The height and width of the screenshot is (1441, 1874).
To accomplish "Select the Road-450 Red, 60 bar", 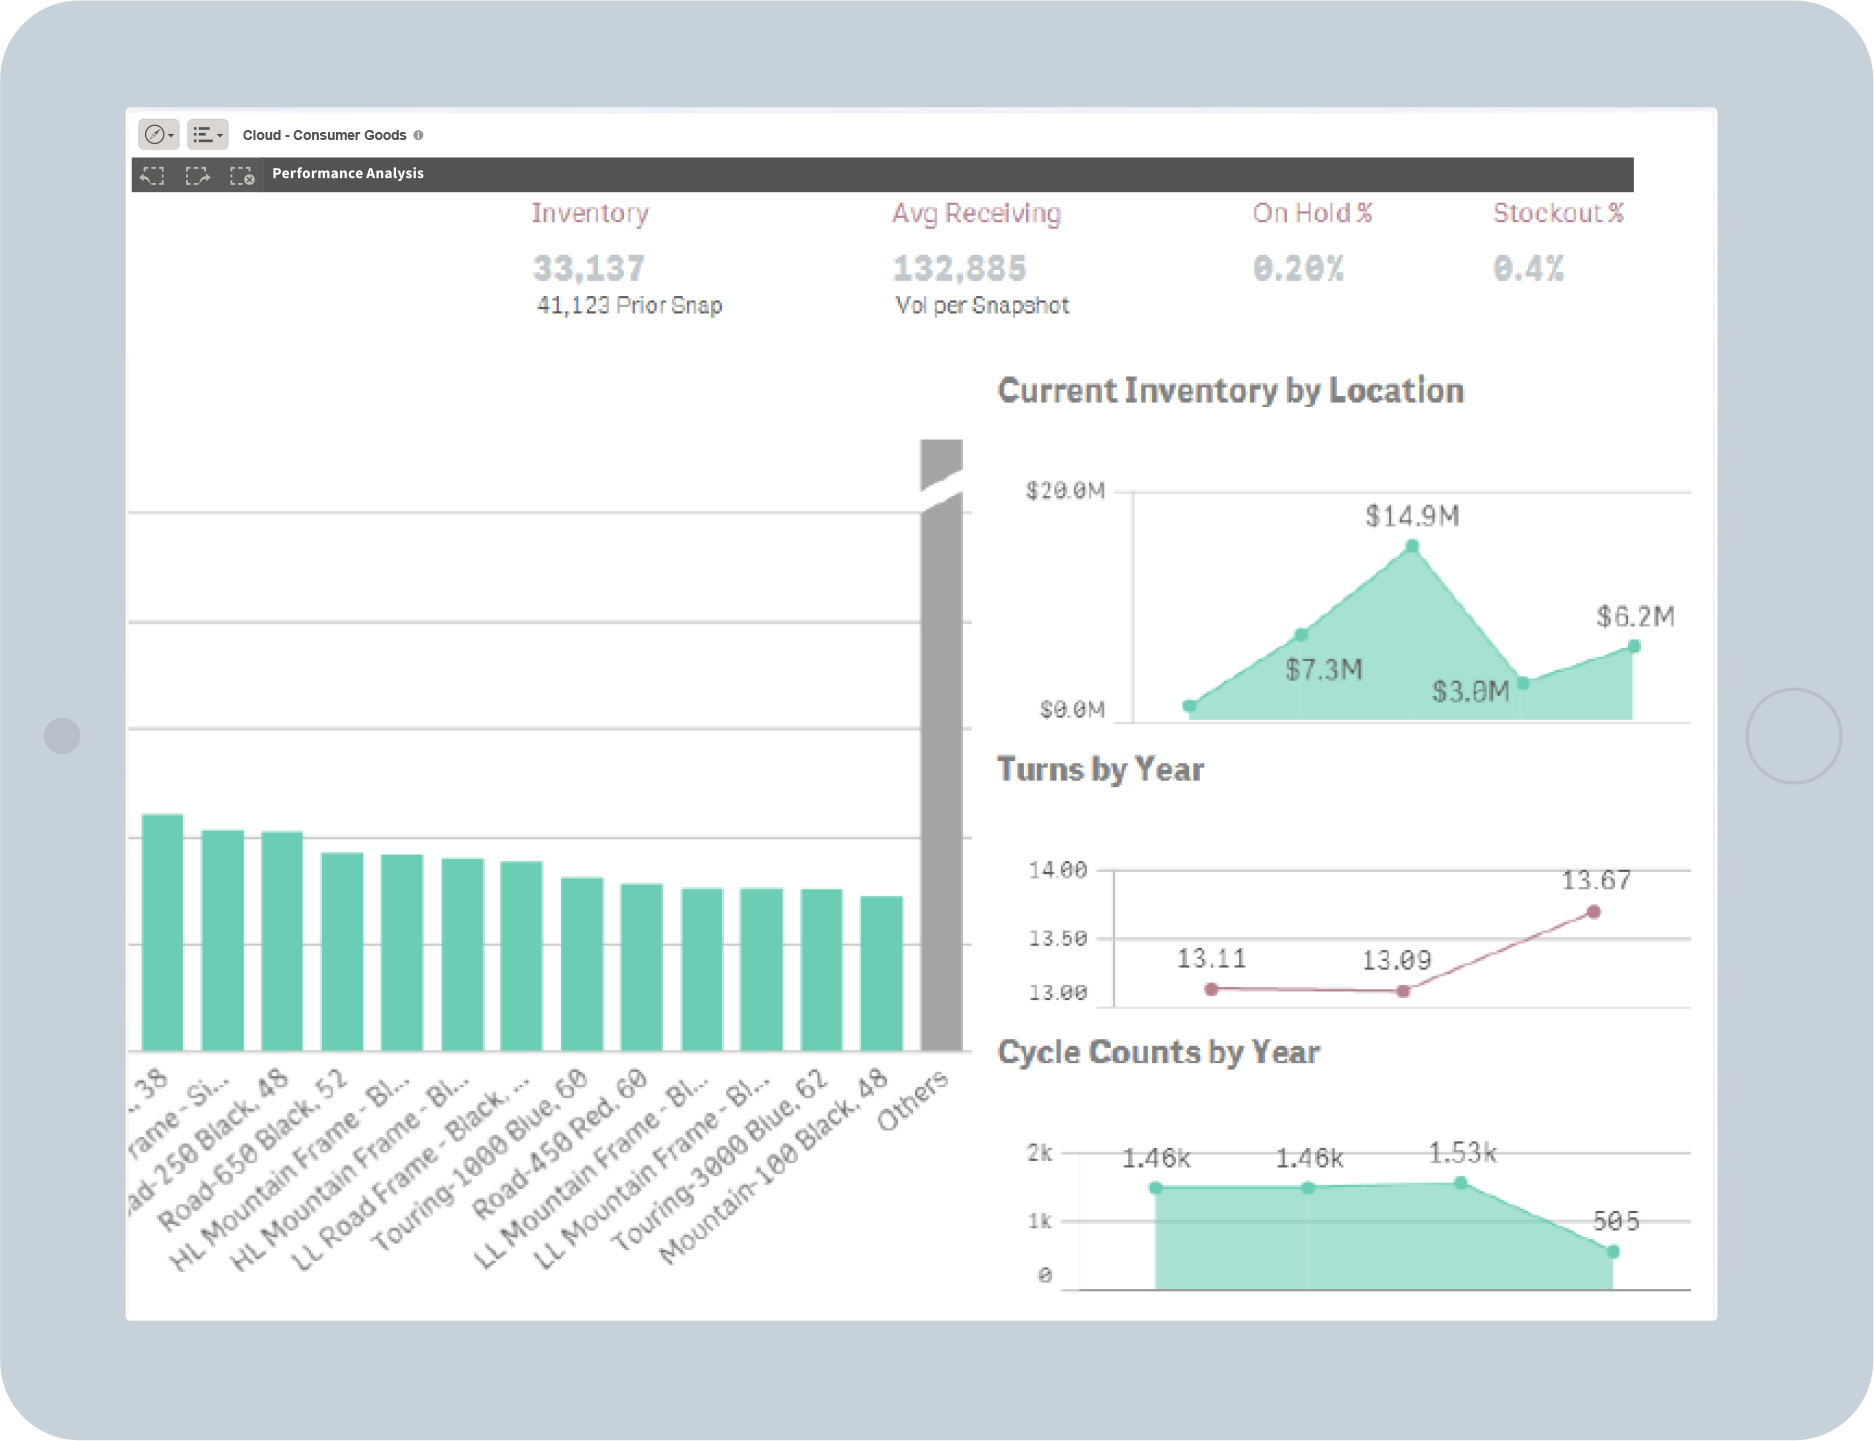I will click(641, 967).
